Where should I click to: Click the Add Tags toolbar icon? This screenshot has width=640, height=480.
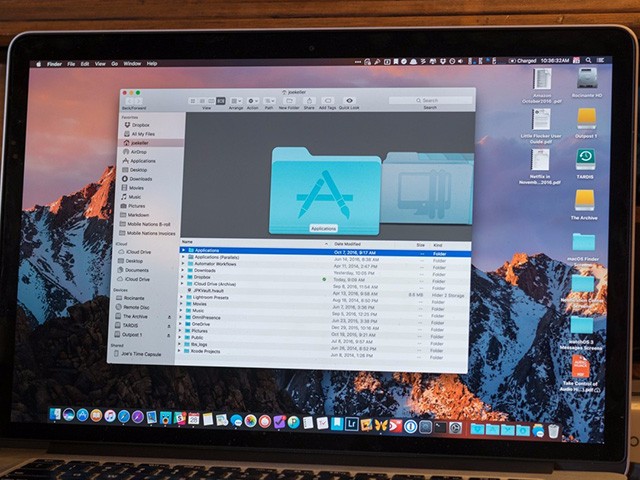328,101
